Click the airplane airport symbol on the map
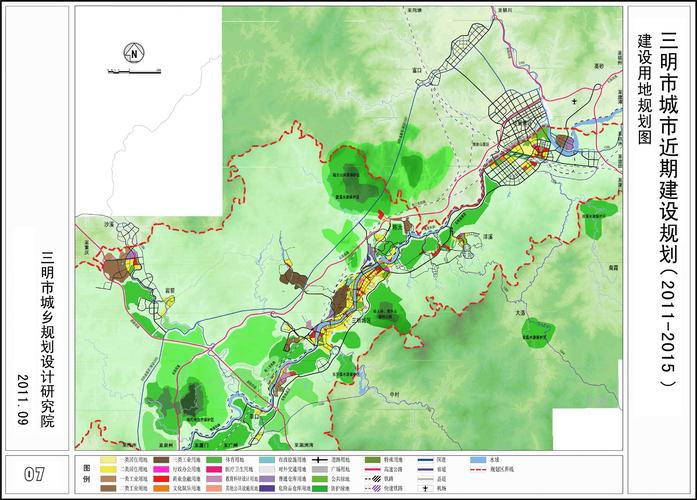This screenshot has height=500, width=697. pyautogui.click(x=572, y=102)
